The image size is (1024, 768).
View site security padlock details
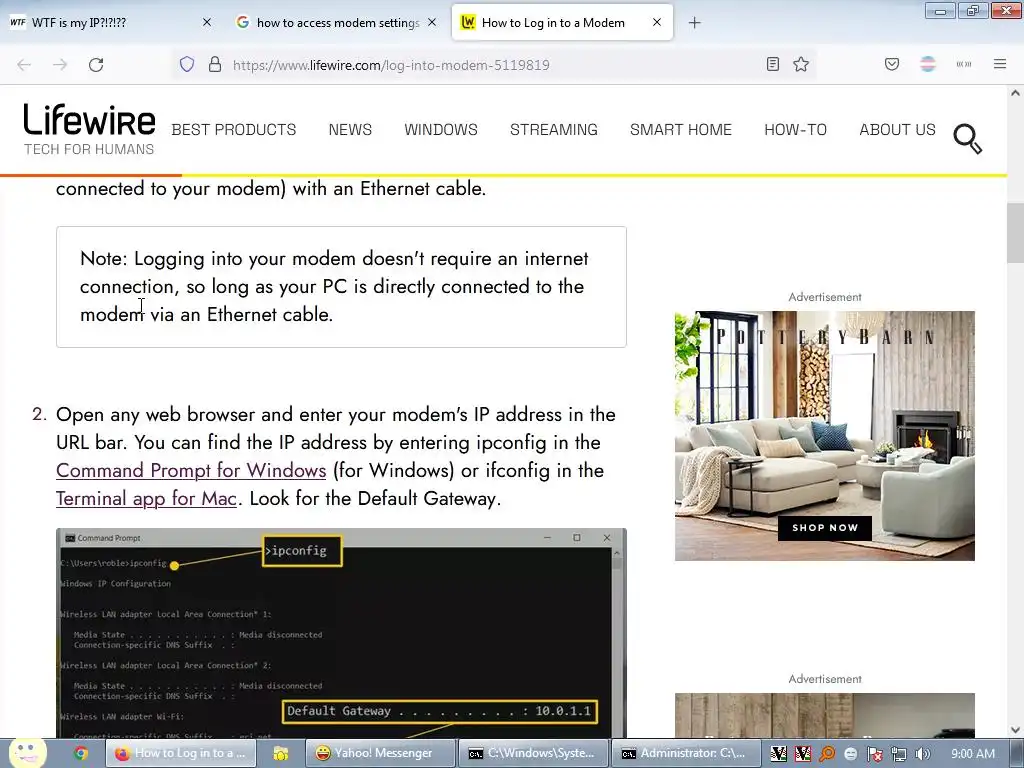pos(215,64)
